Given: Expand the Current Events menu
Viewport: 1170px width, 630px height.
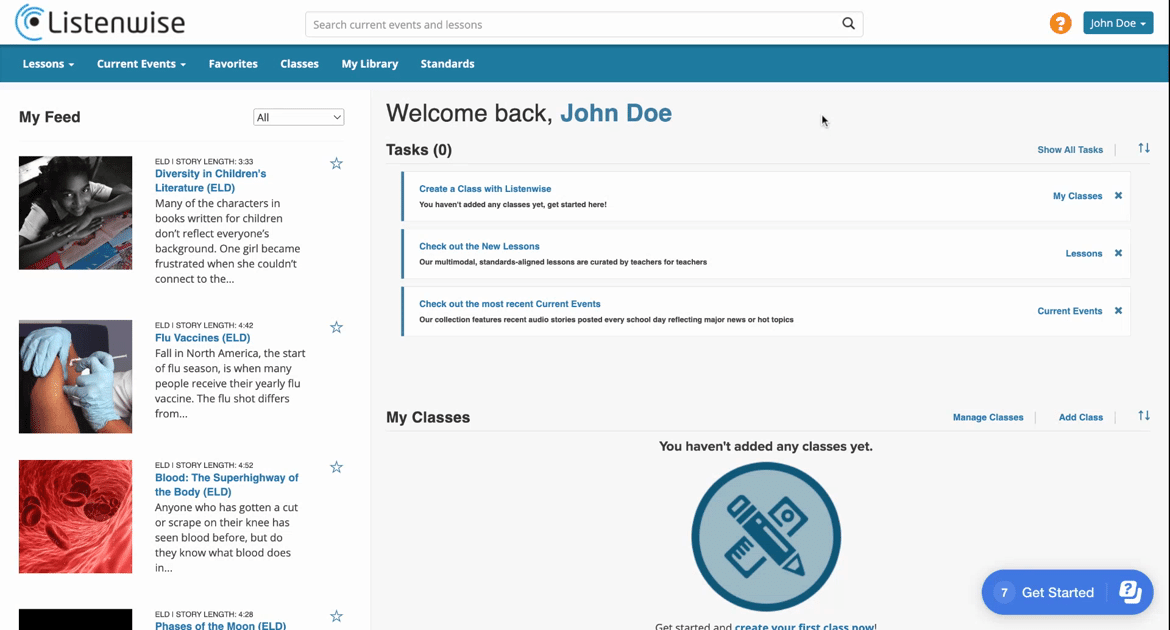Looking at the screenshot, I should tap(141, 64).
